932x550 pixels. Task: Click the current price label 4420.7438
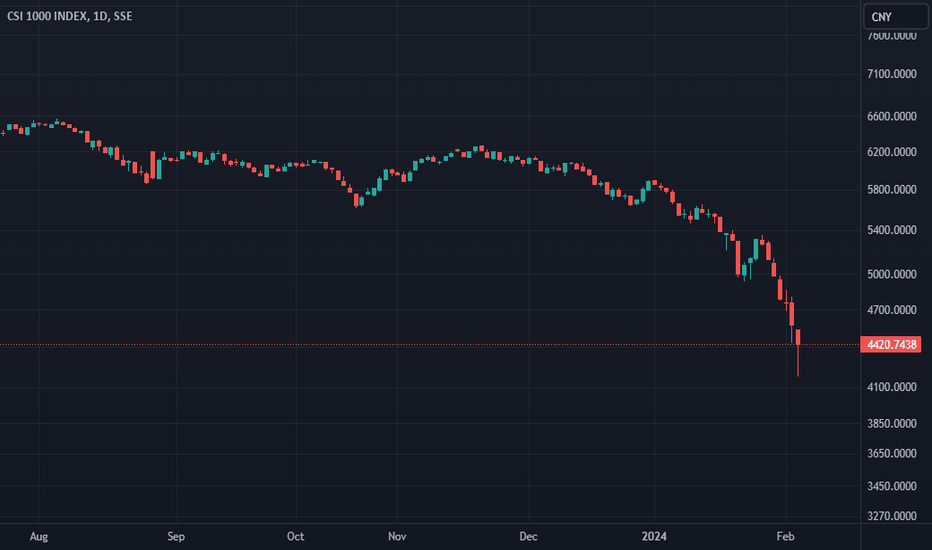(x=890, y=344)
